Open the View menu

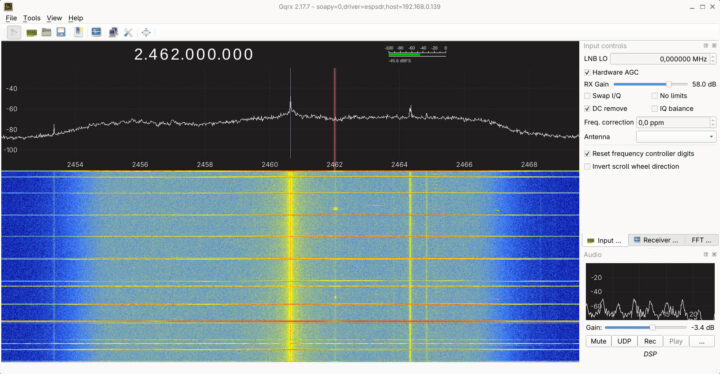pos(54,18)
